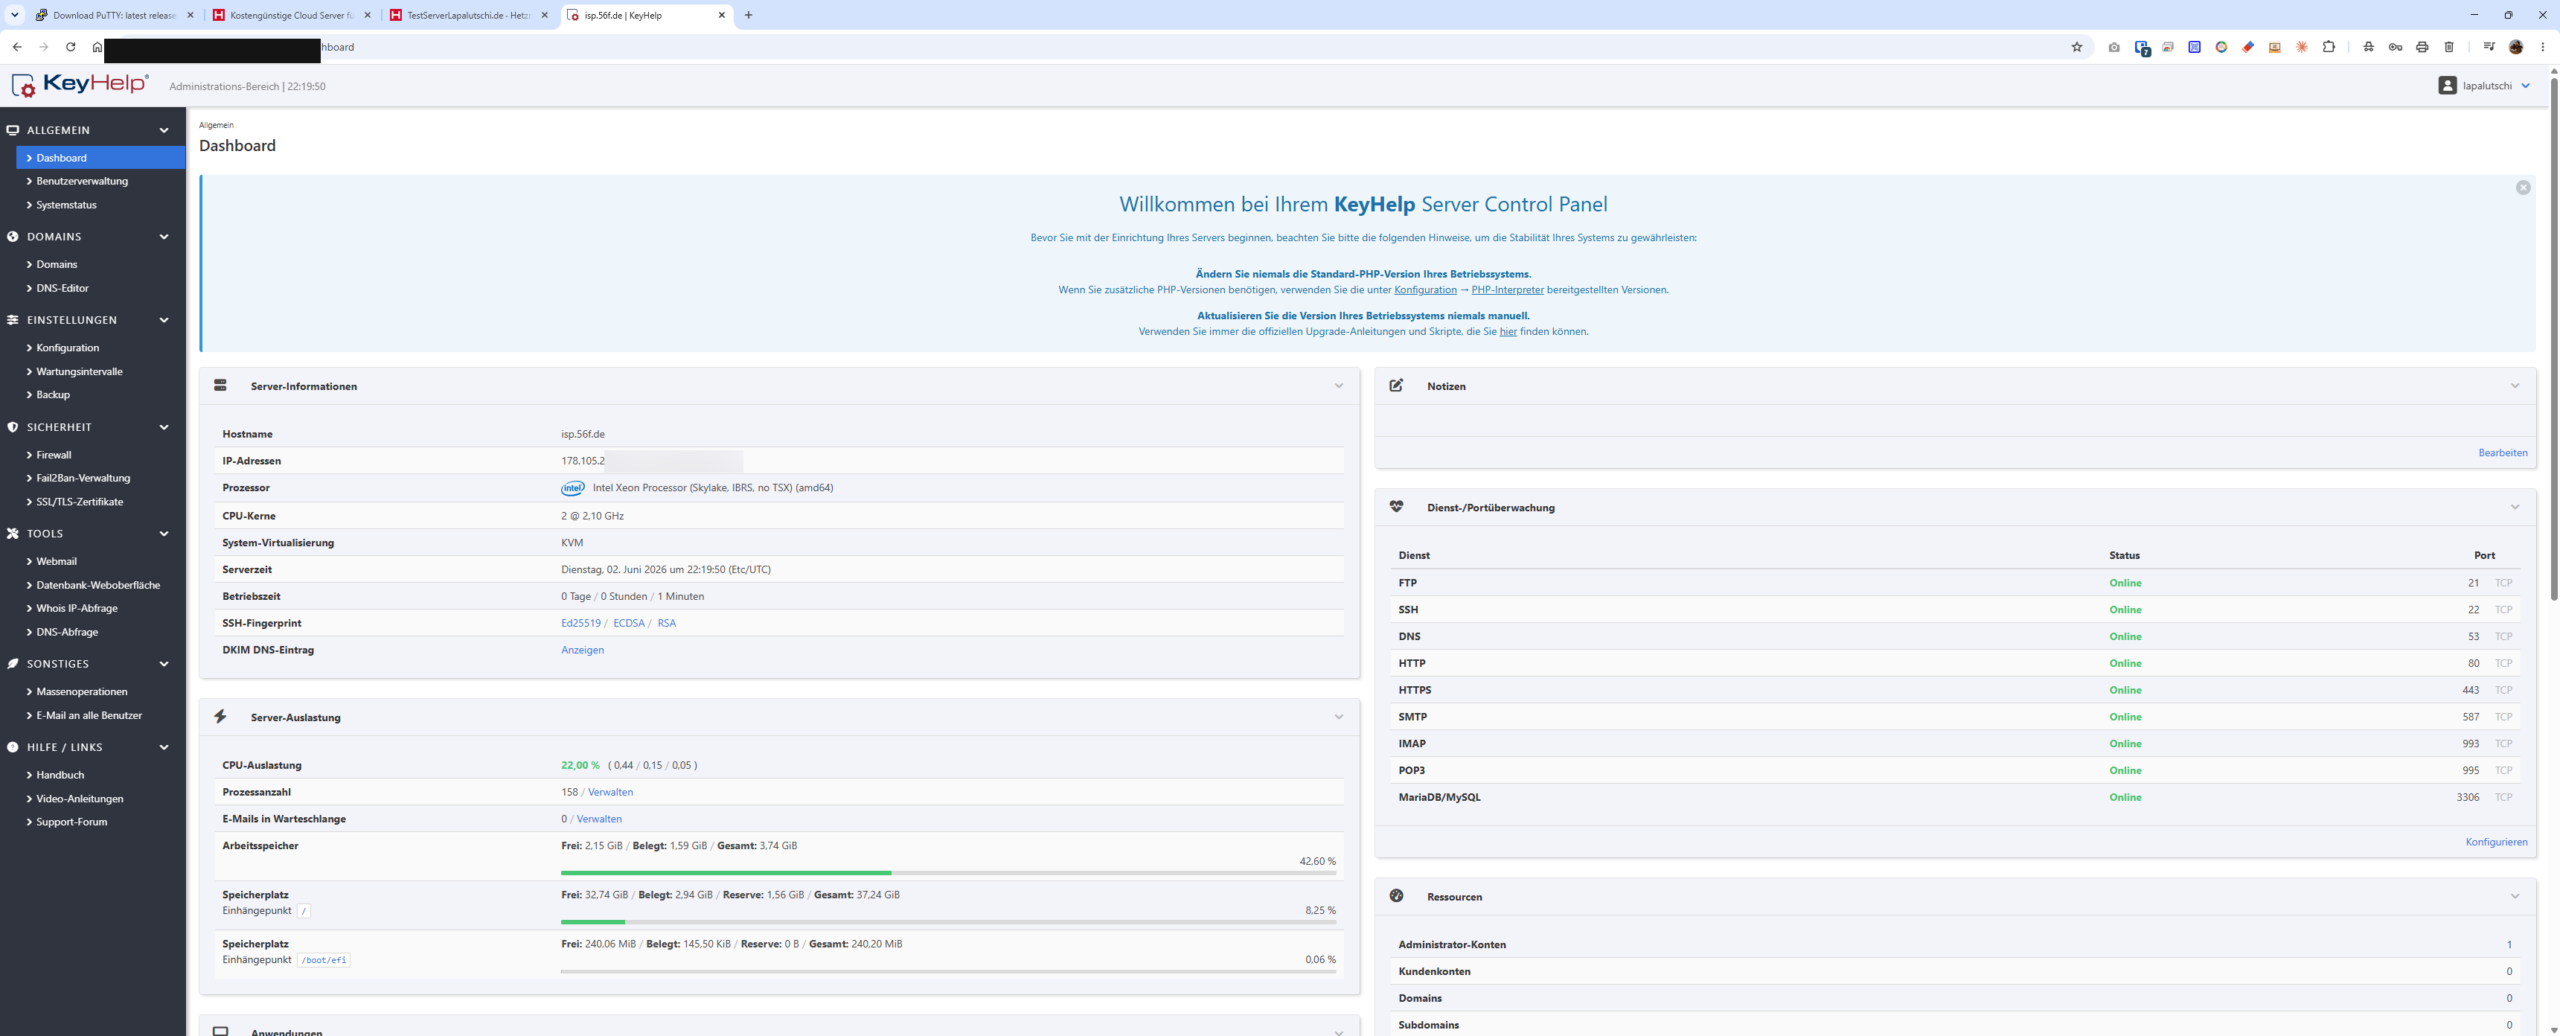Collapse the SICHERHEIT sidebar section
The image size is (2560, 1036).
click(x=164, y=427)
